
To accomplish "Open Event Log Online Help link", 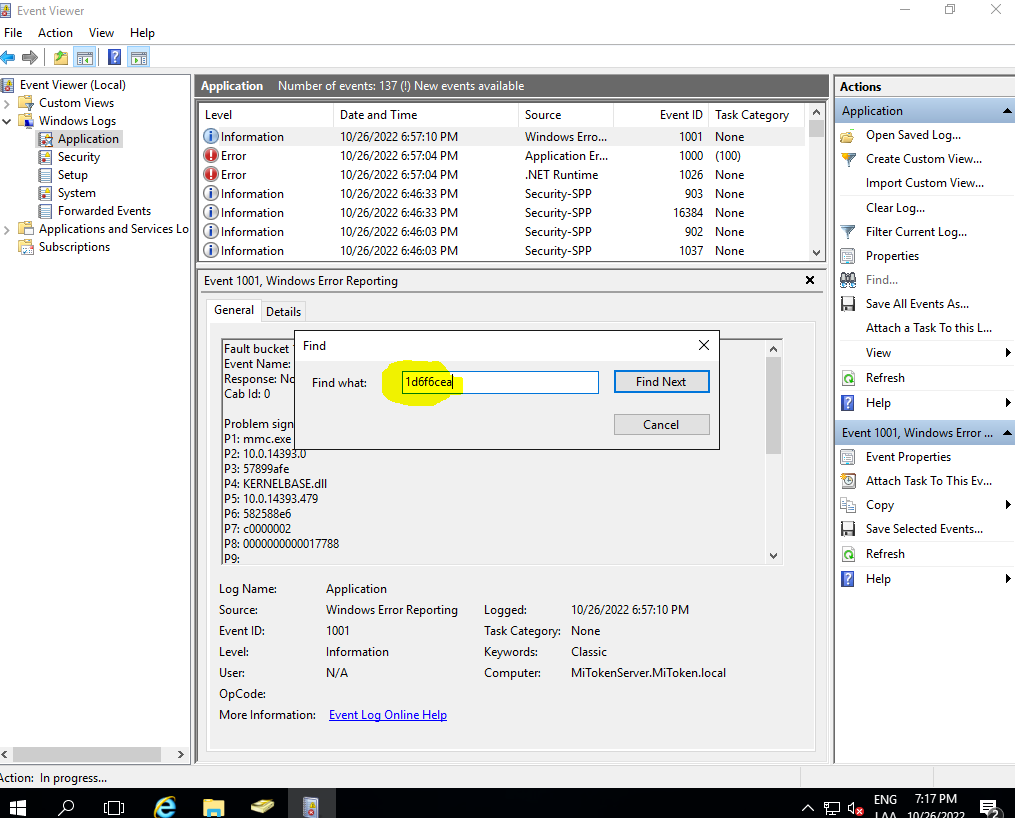I will (388, 715).
